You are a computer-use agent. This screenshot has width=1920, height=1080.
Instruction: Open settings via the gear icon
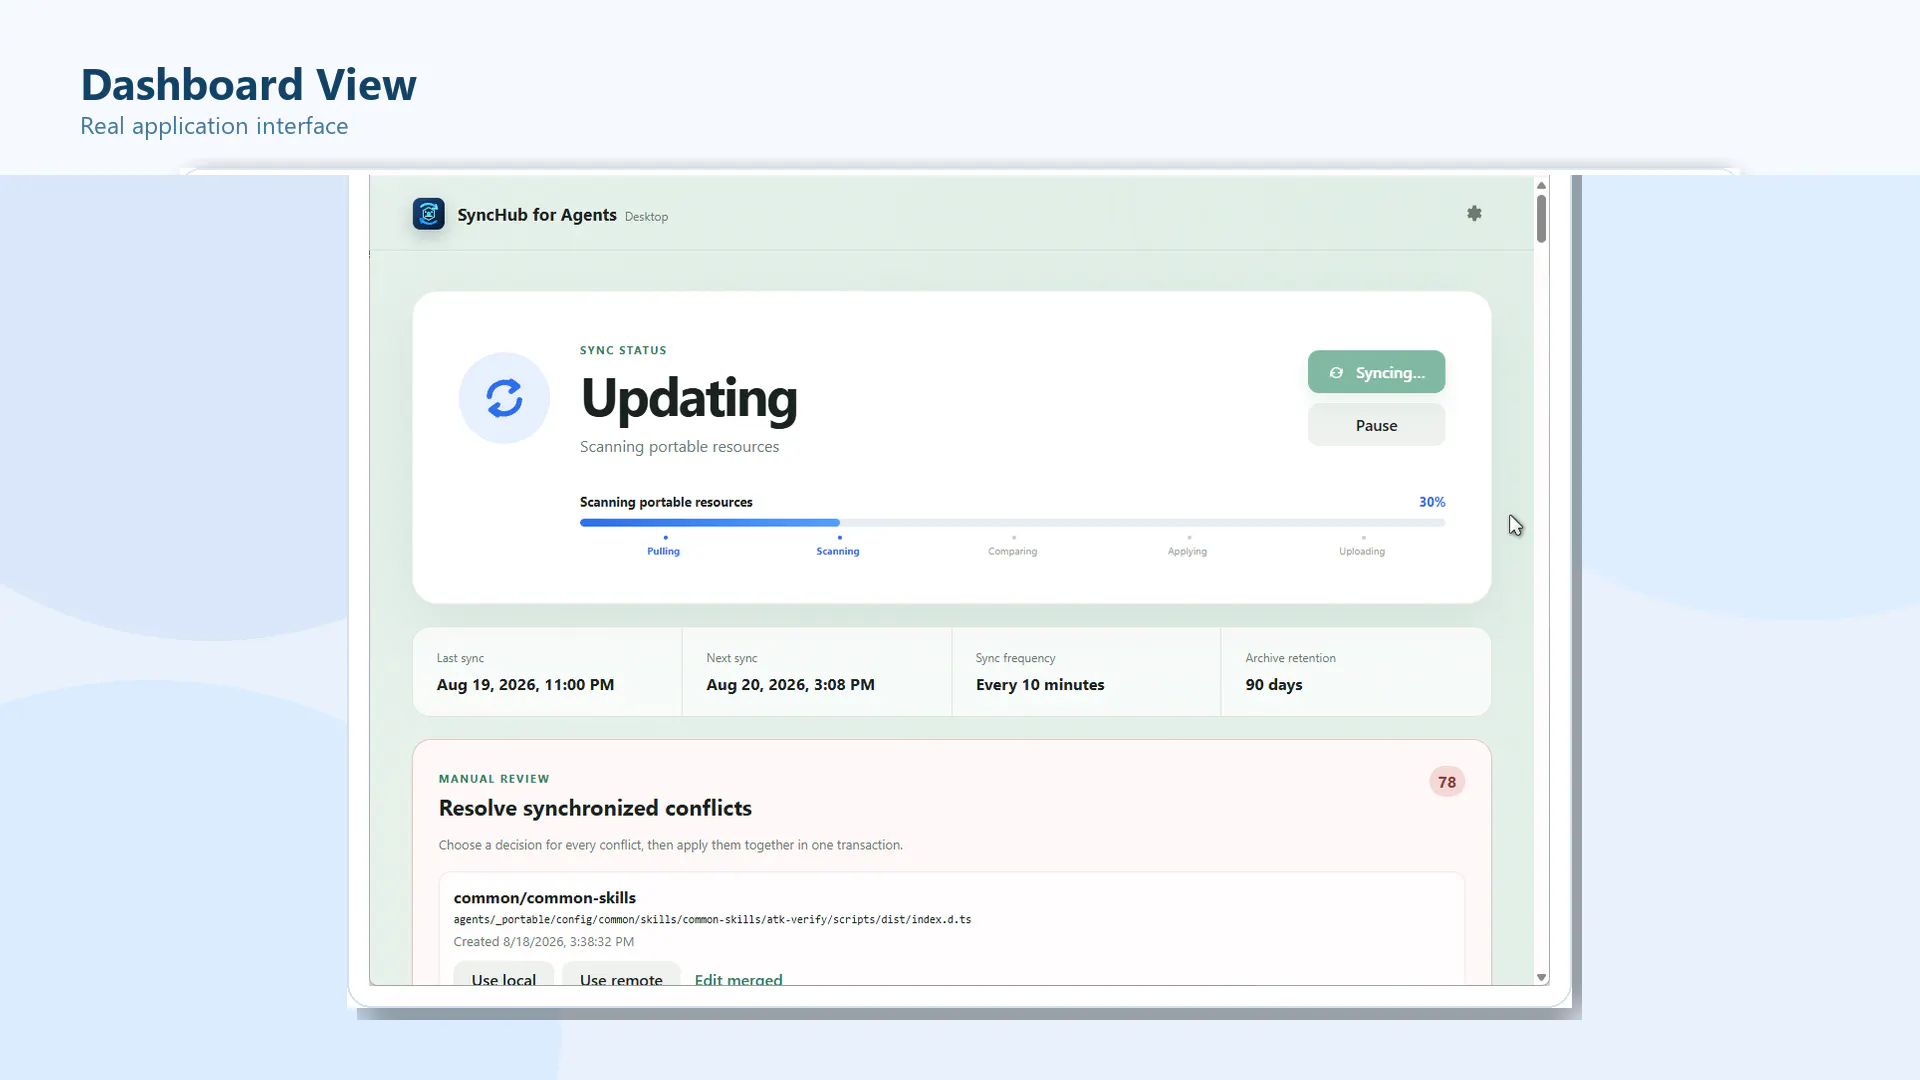click(x=1474, y=213)
